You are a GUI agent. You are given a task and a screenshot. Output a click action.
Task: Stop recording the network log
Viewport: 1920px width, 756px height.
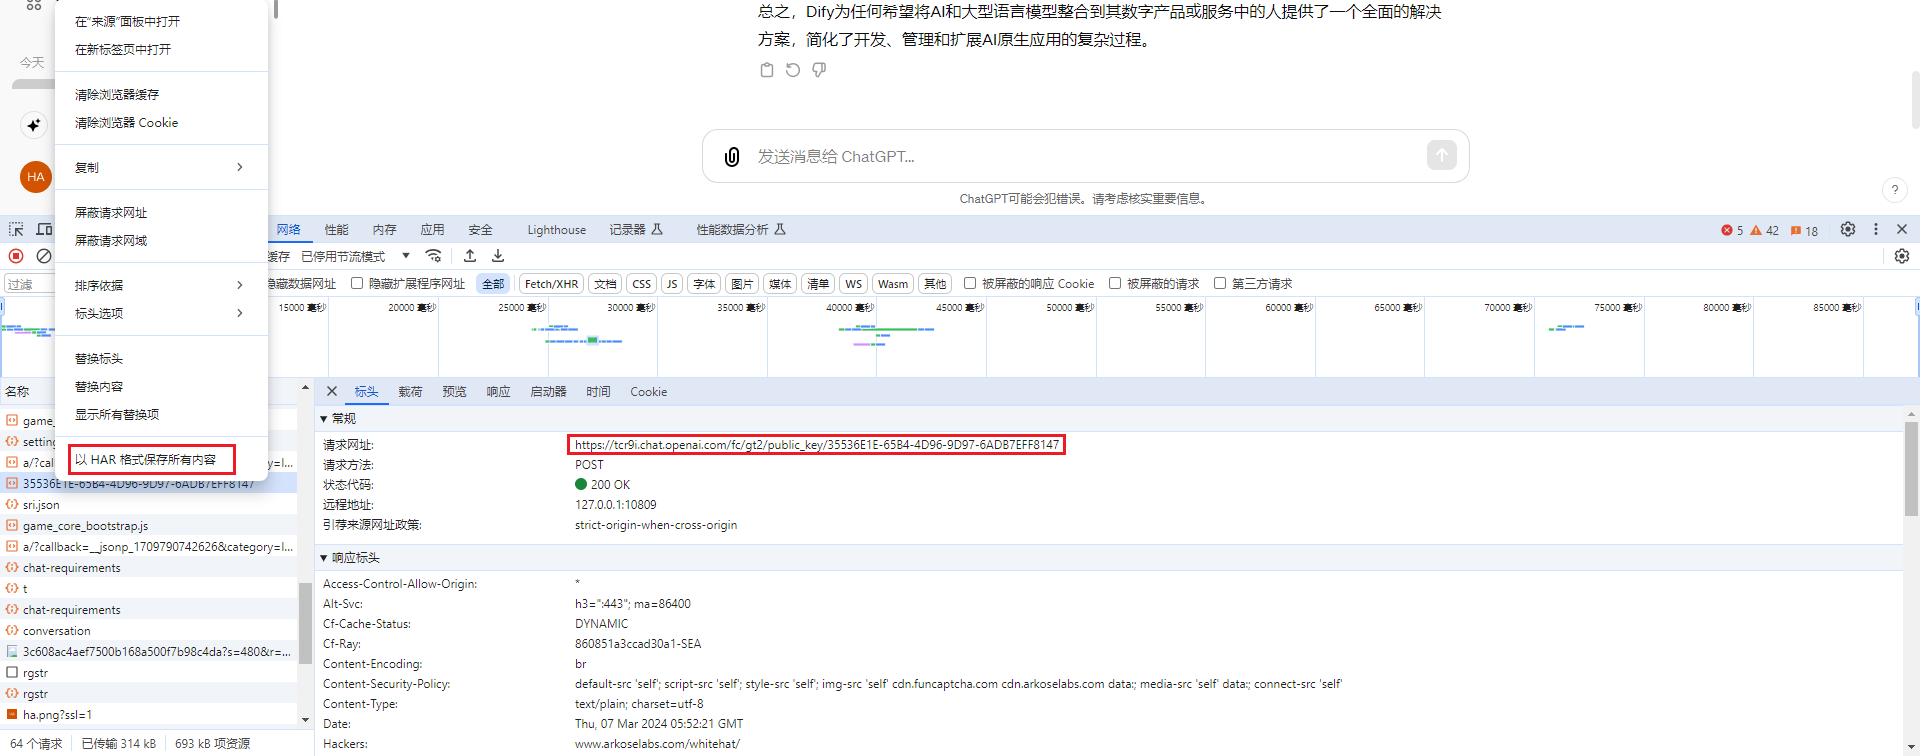point(16,256)
